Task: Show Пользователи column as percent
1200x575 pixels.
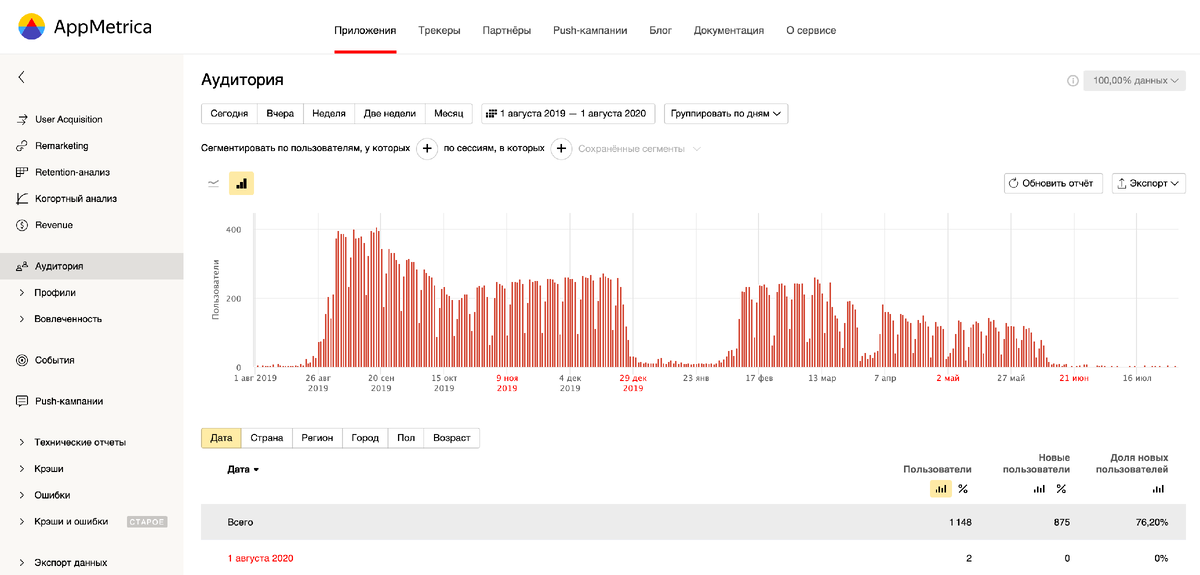Action: 963,489
